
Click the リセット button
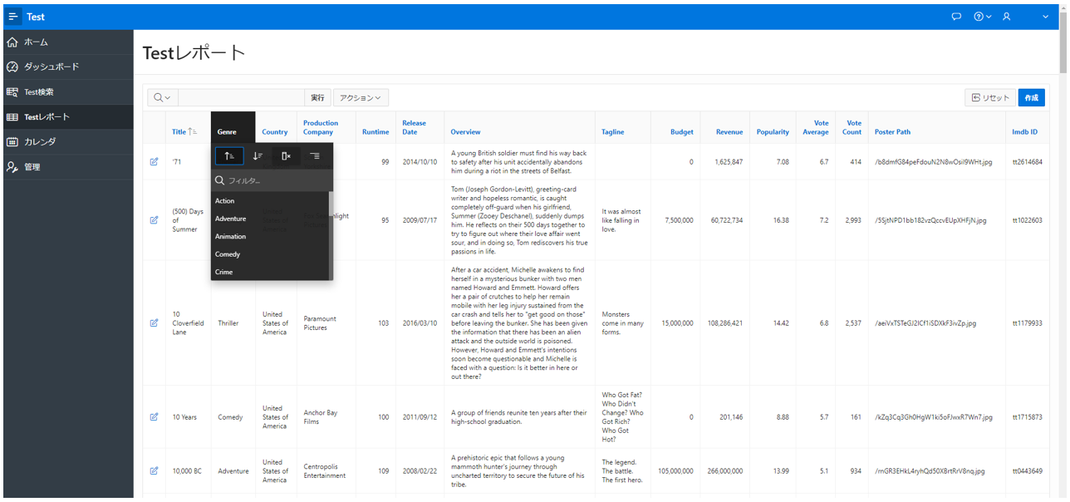990,98
